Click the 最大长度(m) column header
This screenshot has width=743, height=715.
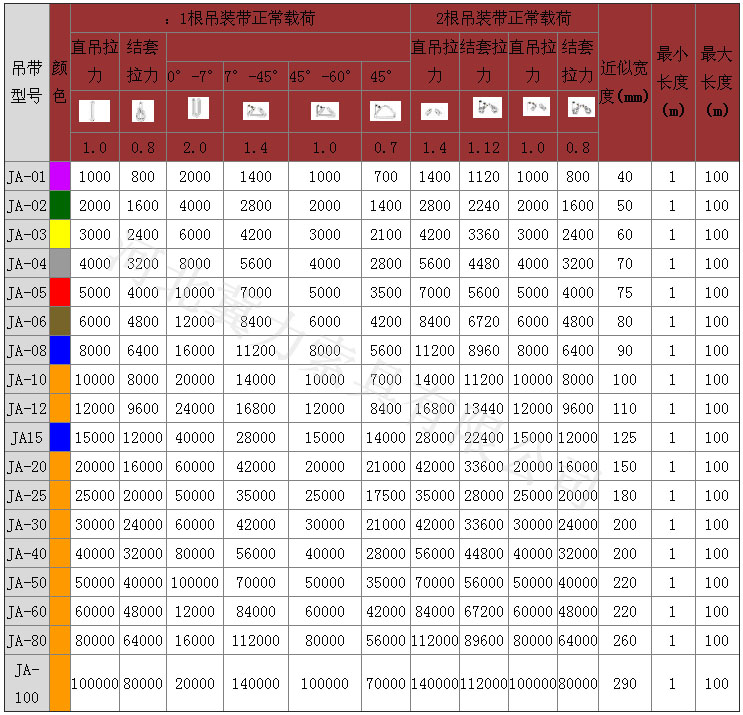[717, 82]
